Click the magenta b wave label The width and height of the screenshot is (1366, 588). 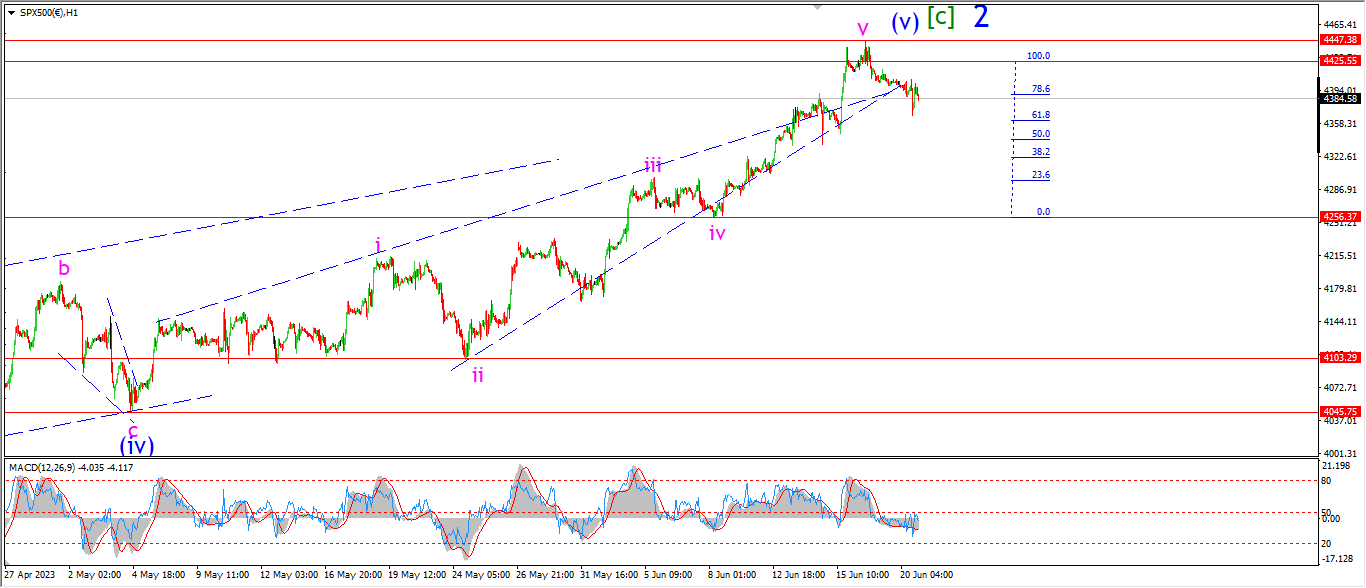point(64,268)
